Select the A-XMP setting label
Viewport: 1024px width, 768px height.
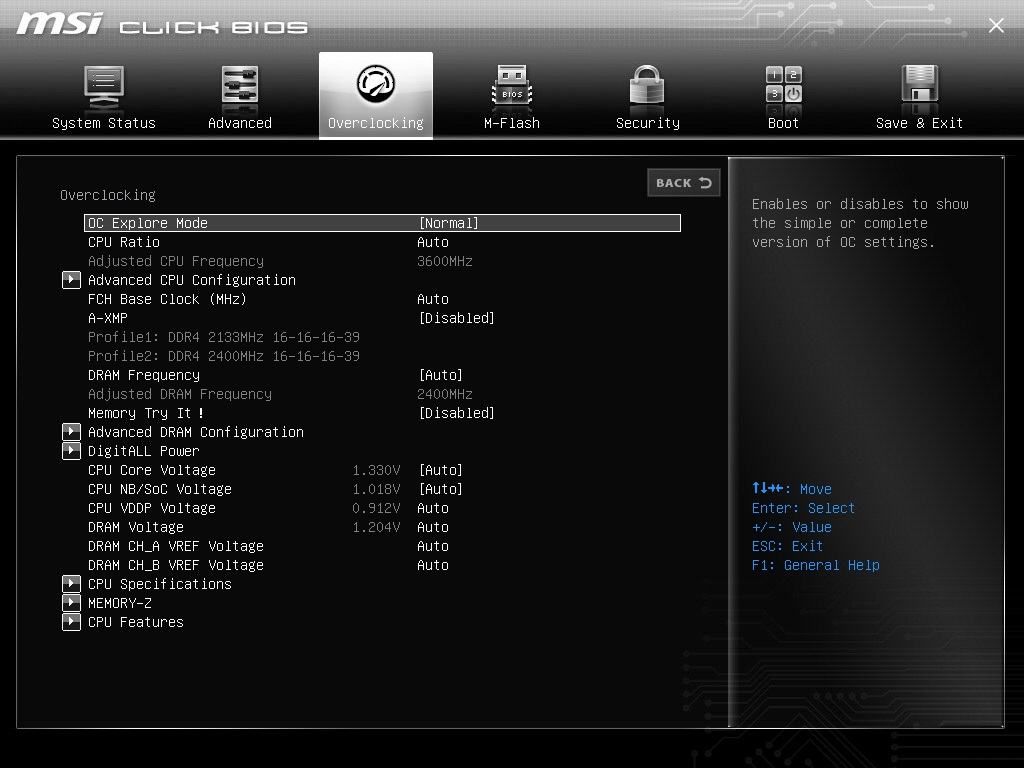[108, 319]
